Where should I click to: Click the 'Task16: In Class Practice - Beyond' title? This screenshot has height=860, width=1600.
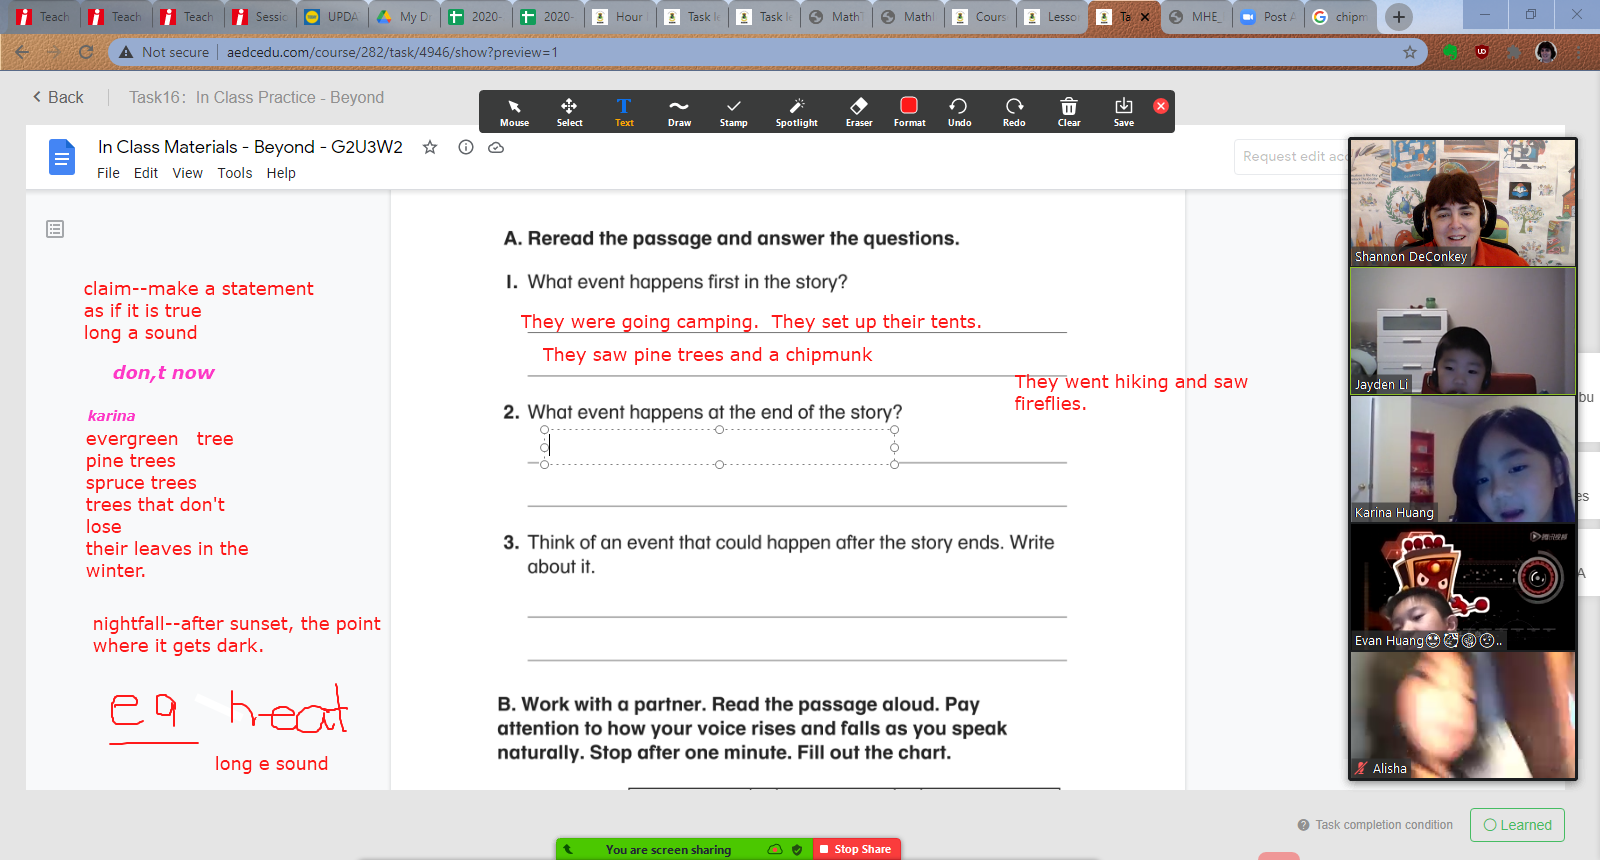[x=256, y=97]
